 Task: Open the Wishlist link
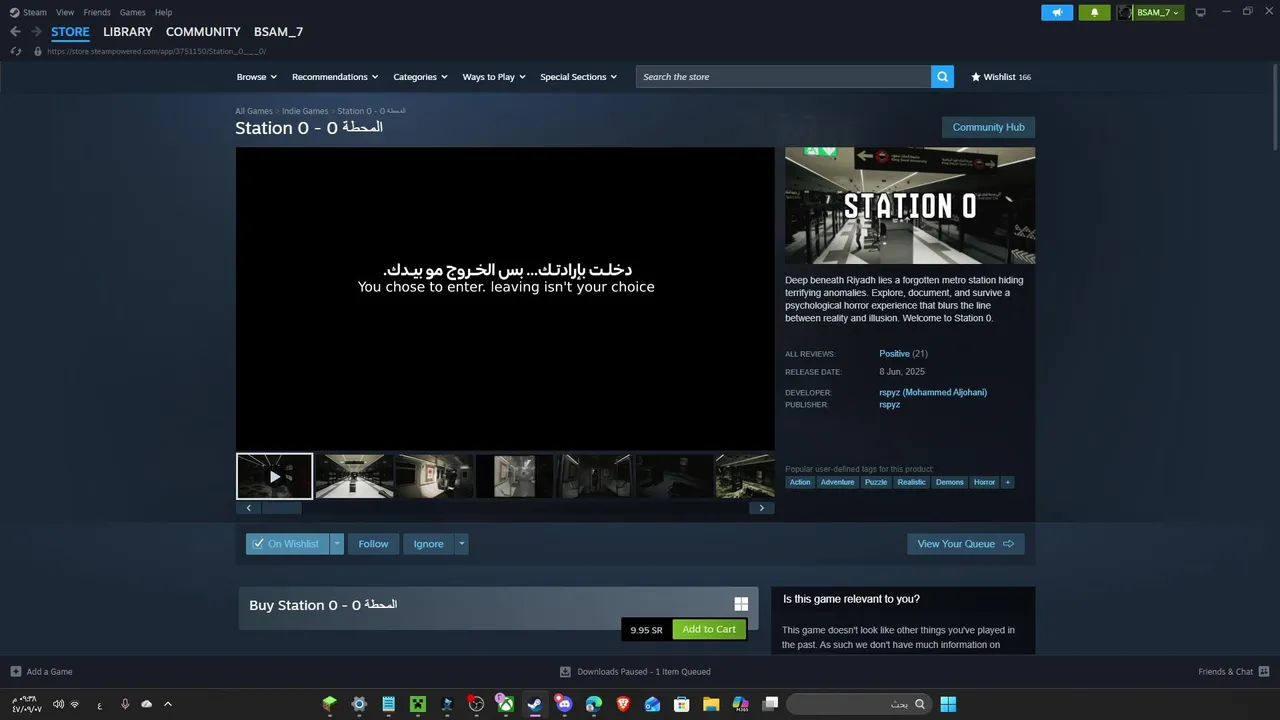click(1001, 77)
